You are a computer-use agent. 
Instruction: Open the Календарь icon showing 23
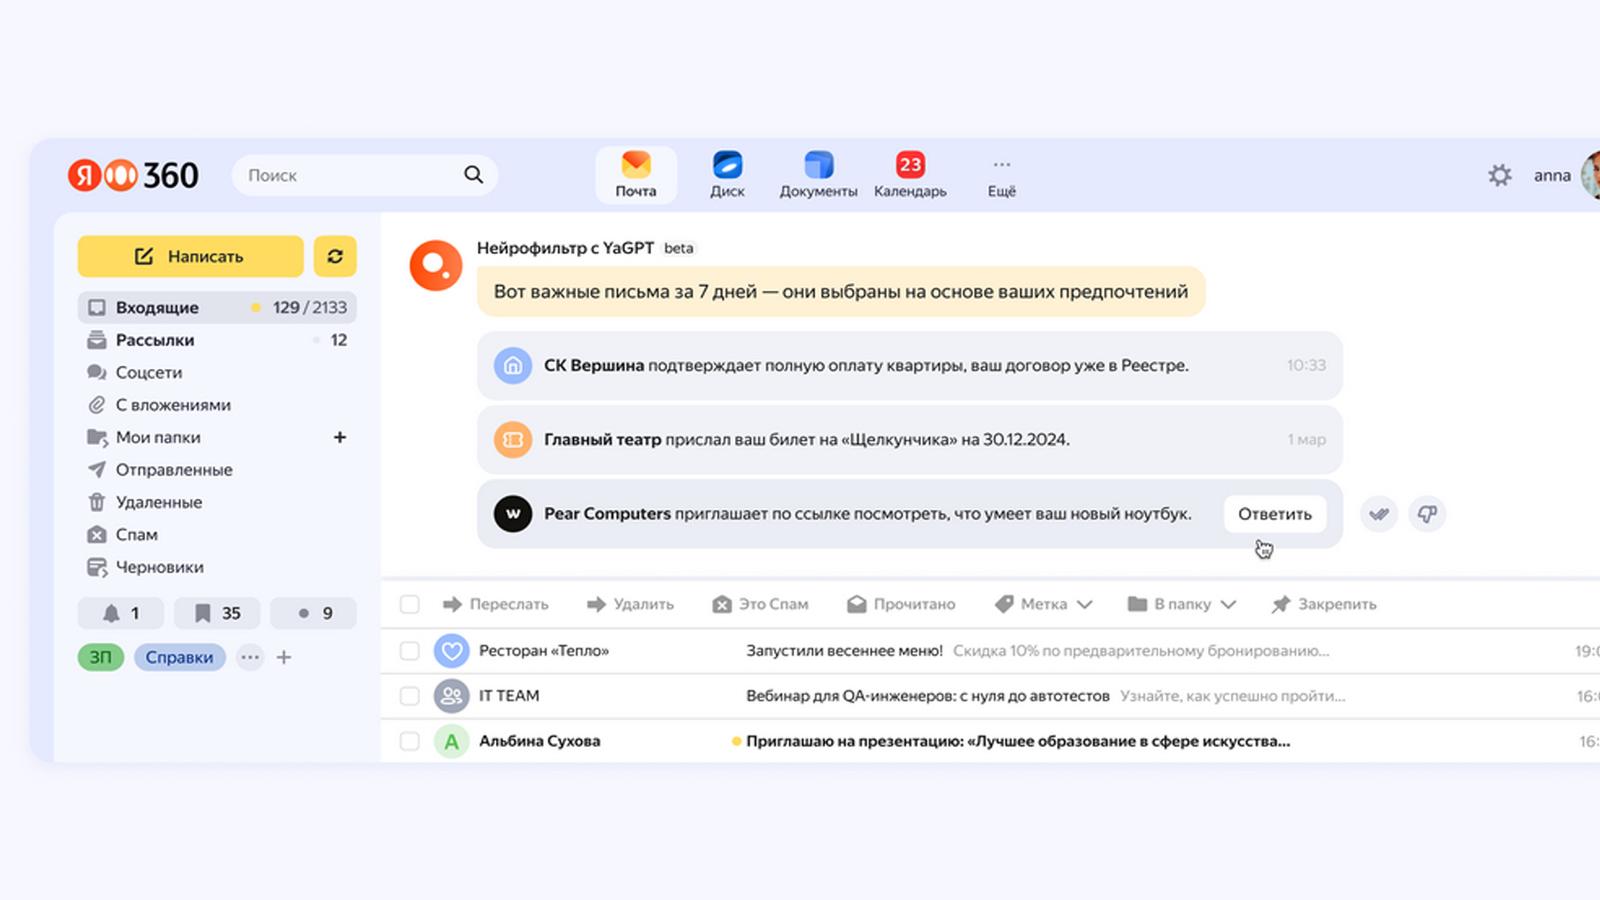pos(910,165)
